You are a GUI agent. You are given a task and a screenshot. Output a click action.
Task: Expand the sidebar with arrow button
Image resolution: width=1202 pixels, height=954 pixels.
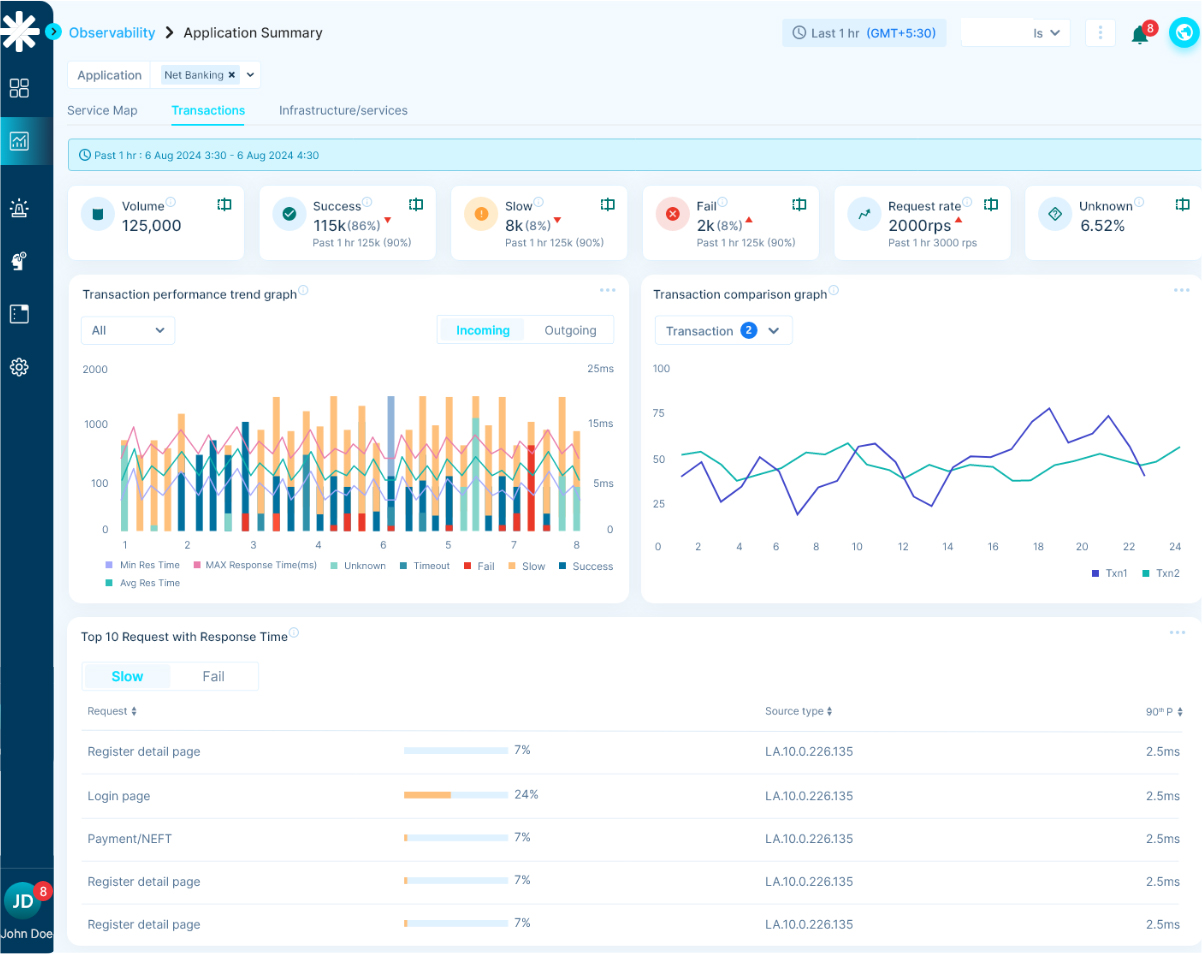point(54,32)
